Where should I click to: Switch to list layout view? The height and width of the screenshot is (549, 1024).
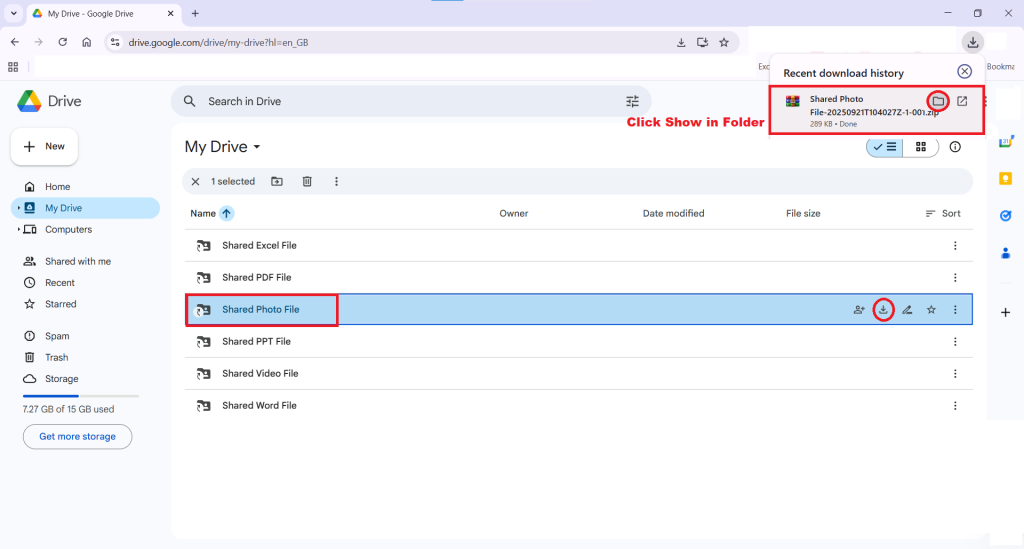pyautogui.click(x=885, y=147)
